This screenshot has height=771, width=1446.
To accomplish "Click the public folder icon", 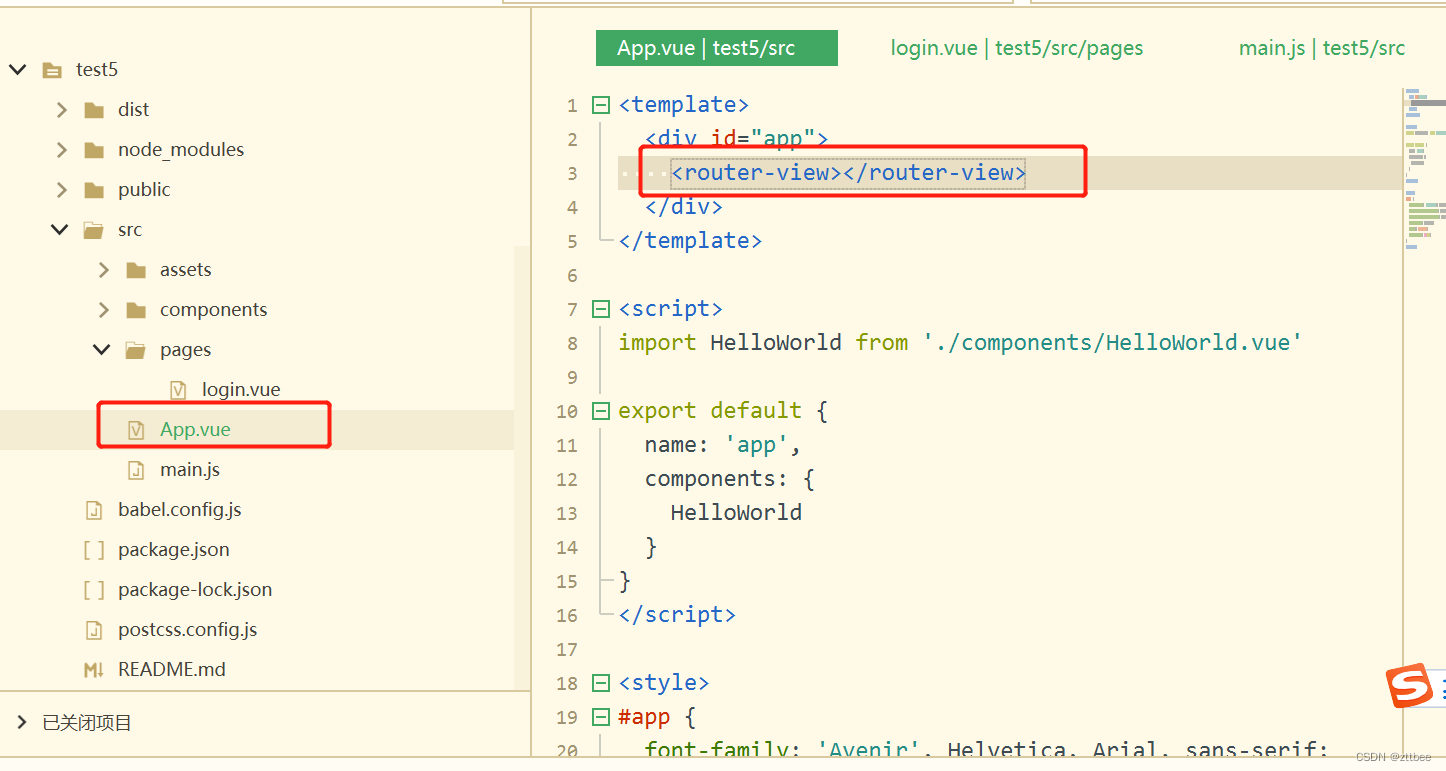I will [94, 190].
